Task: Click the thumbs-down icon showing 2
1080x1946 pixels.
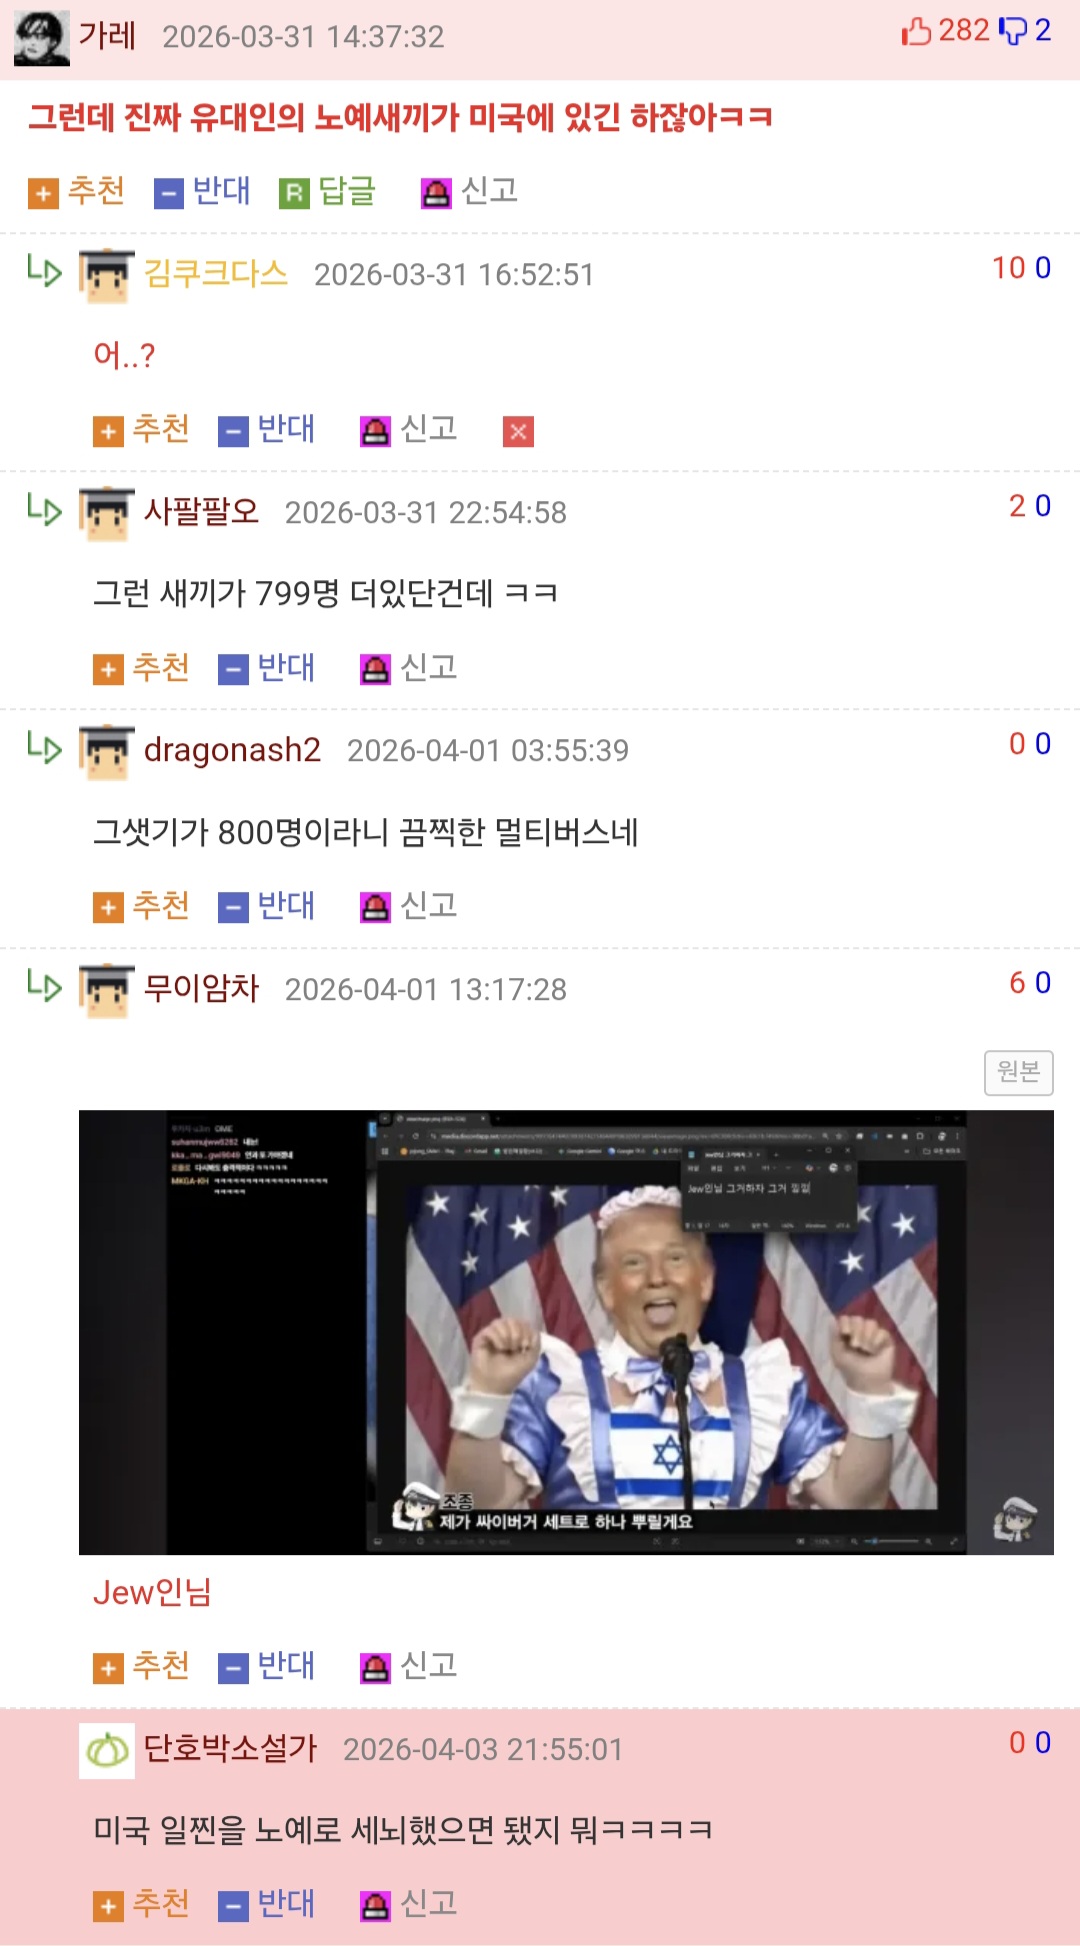Action: (1013, 31)
